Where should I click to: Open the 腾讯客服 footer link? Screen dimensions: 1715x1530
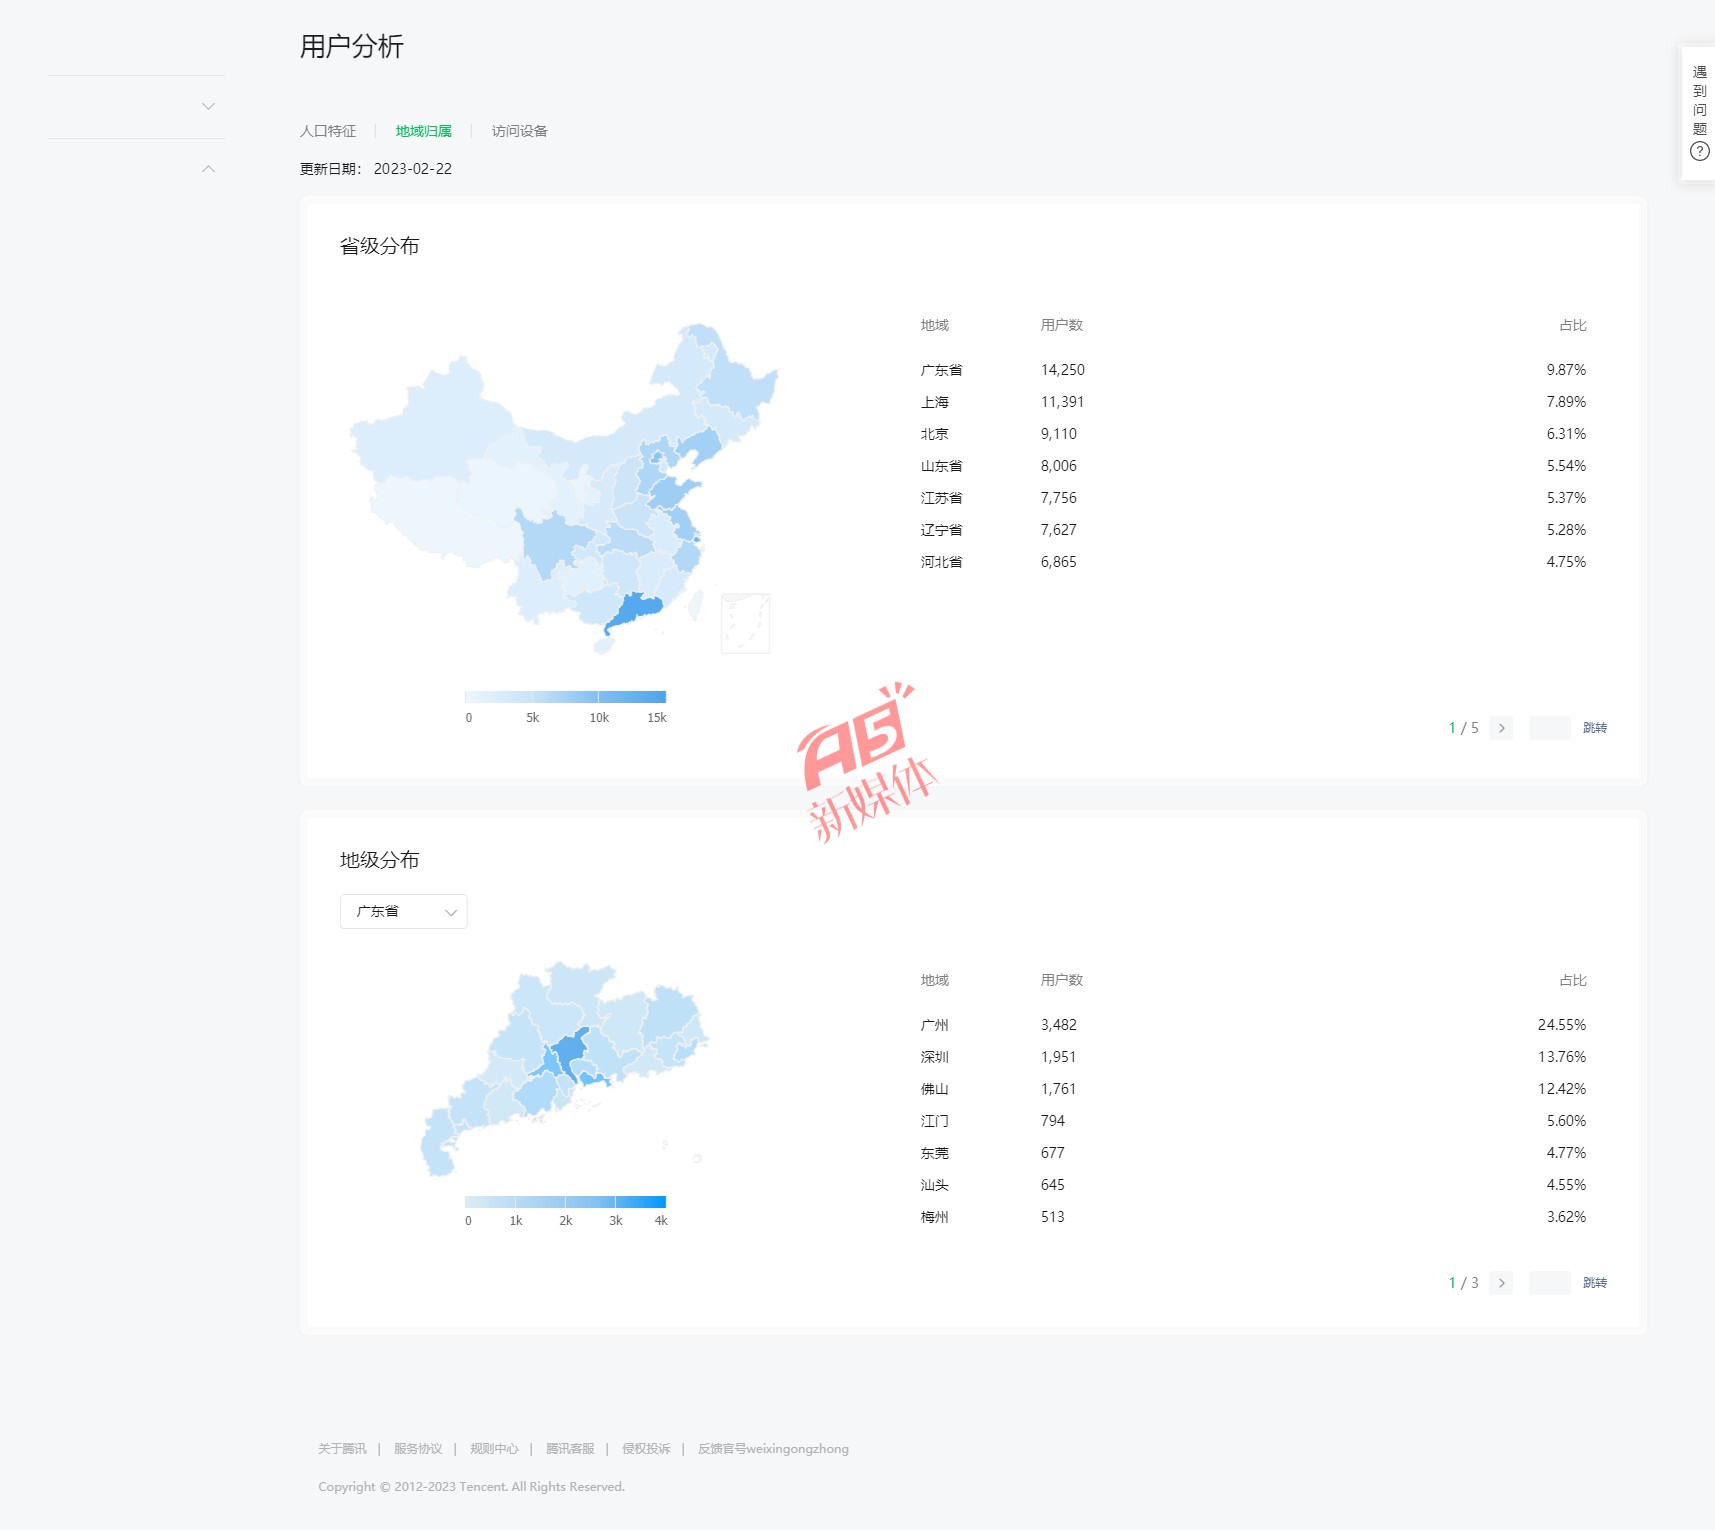pyautogui.click(x=570, y=1449)
